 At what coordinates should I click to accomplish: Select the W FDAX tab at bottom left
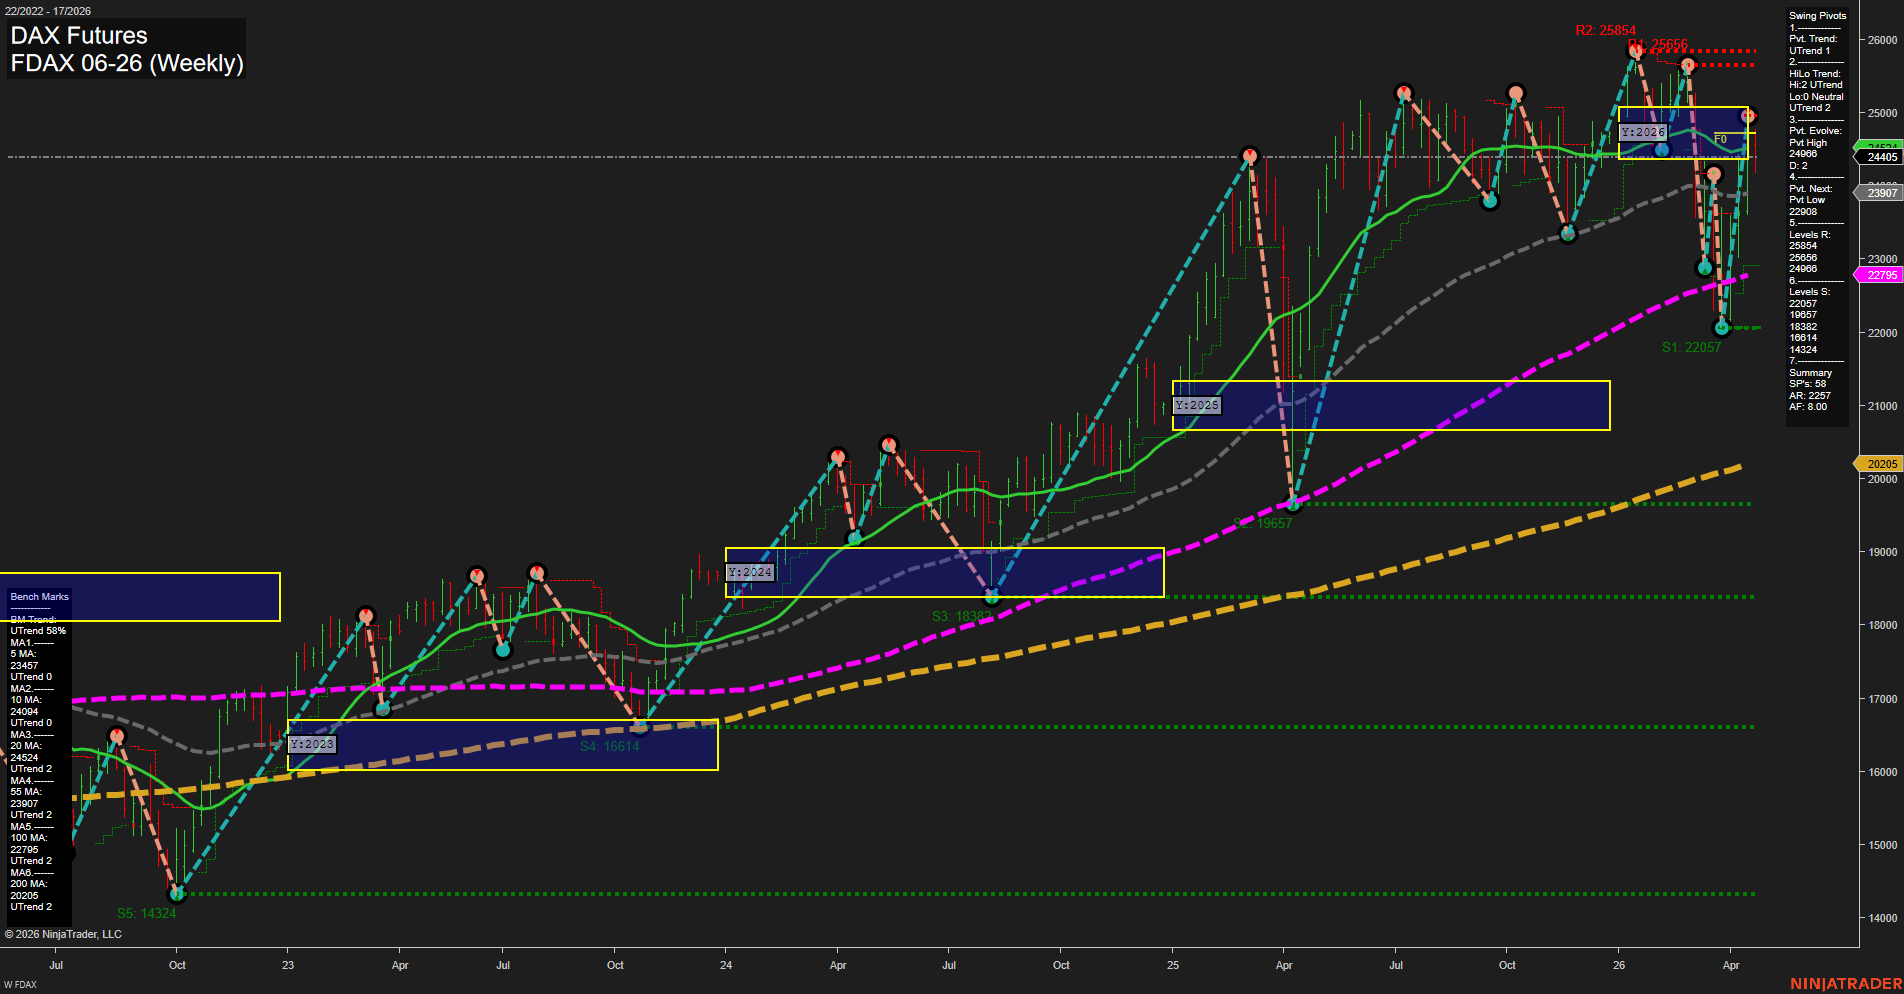click(20, 984)
